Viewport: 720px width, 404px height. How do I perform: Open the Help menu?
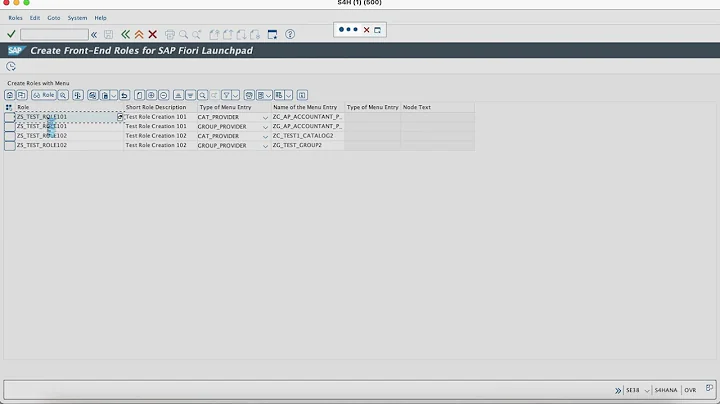click(101, 18)
